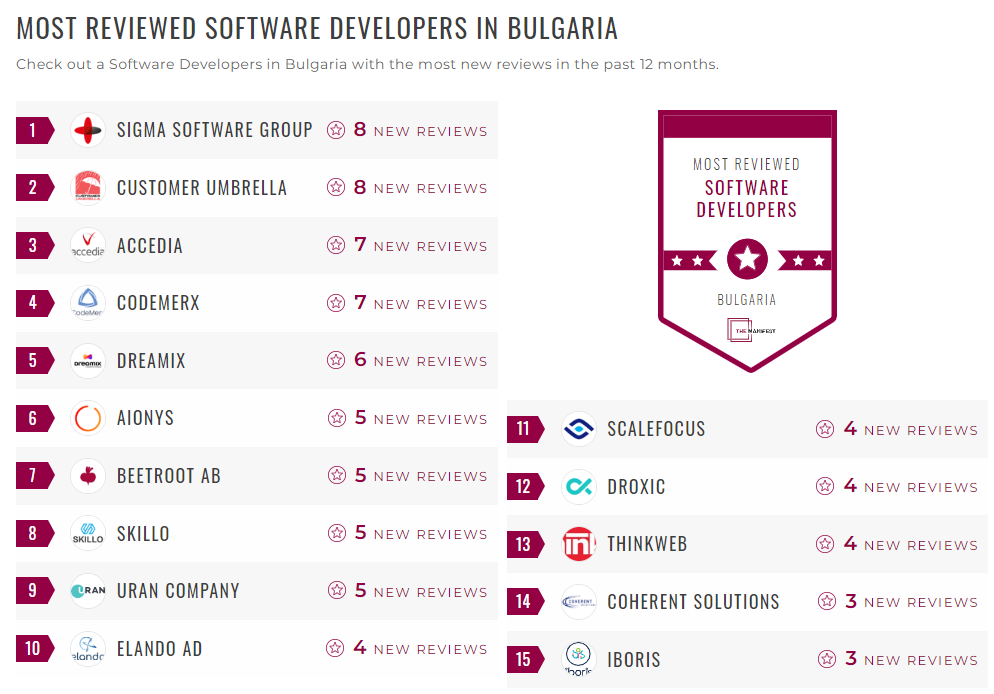Click the Beetroot AB logo
Screen dimensions: 994x694
click(87, 475)
